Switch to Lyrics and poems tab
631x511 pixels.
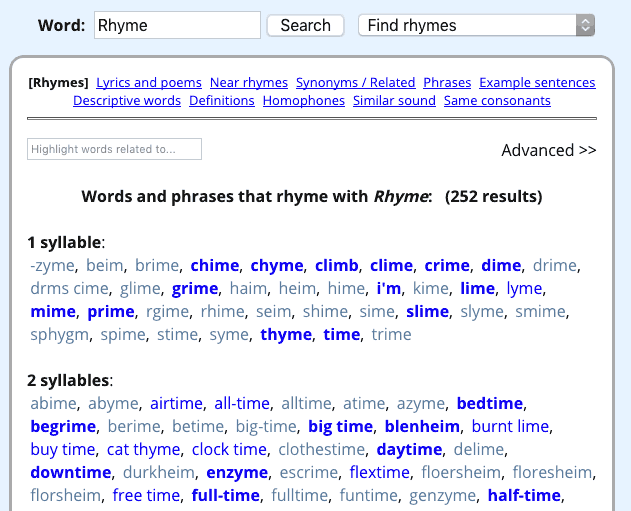click(149, 83)
